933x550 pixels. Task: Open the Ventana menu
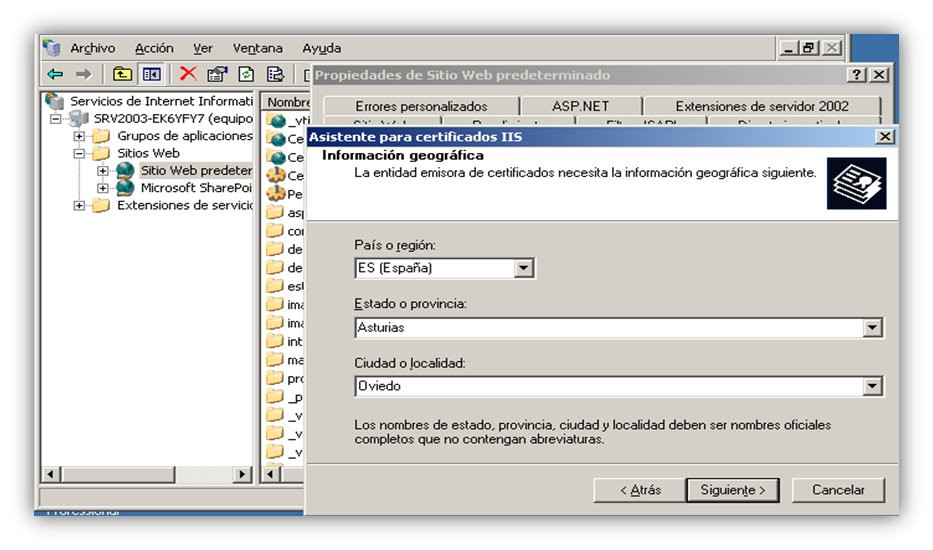(x=257, y=48)
